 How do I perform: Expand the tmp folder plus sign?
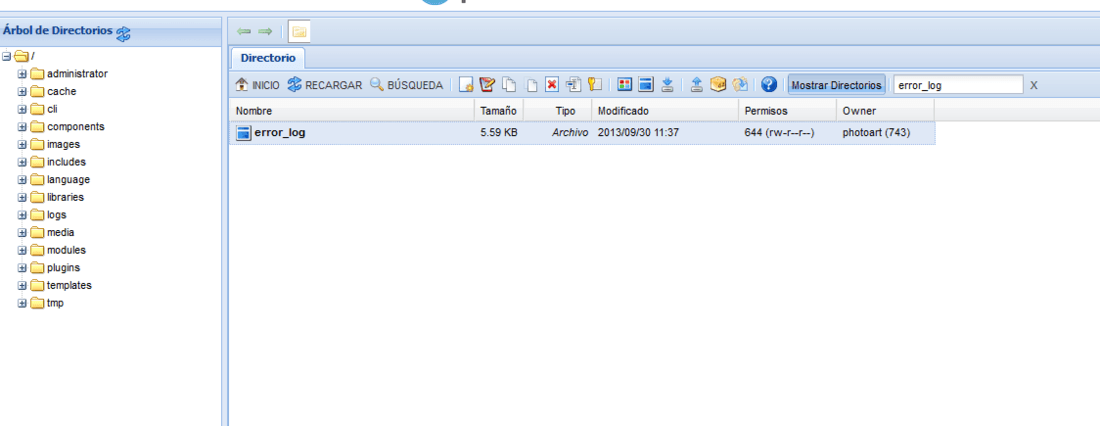point(22,303)
